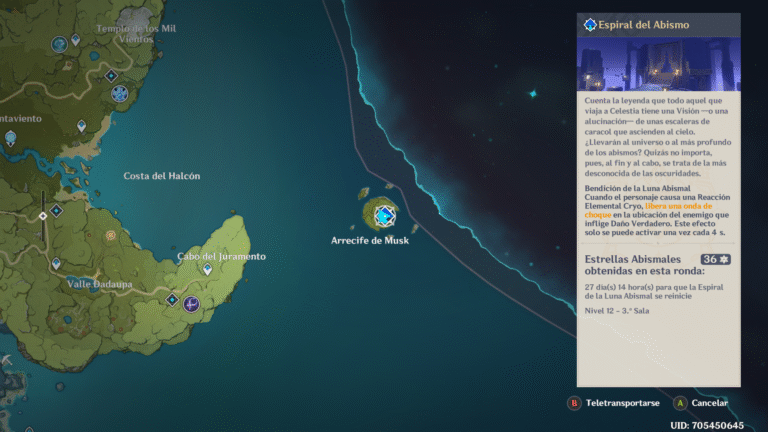The height and width of the screenshot is (432, 768).
Task: Select the Spiral Abyss icon on Arrecife de Musk island
Action: (384, 214)
